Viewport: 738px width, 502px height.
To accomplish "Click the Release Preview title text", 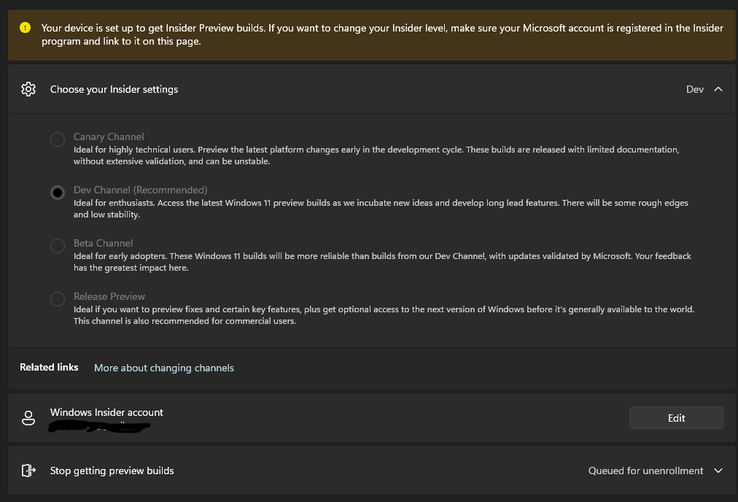I will pos(109,296).
